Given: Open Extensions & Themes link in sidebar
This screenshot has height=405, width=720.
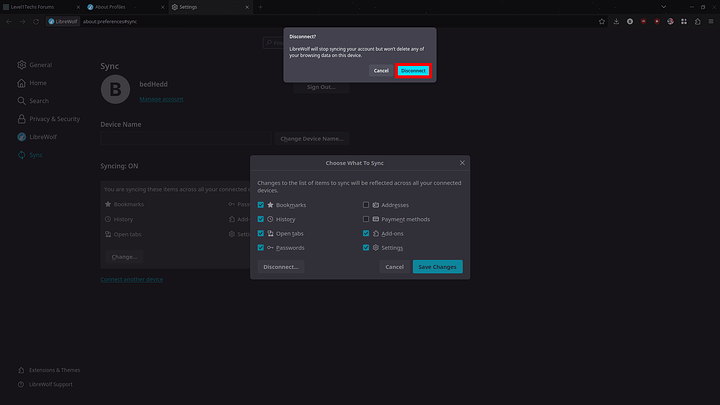Looking at the screenshot, I should point(49,370).
